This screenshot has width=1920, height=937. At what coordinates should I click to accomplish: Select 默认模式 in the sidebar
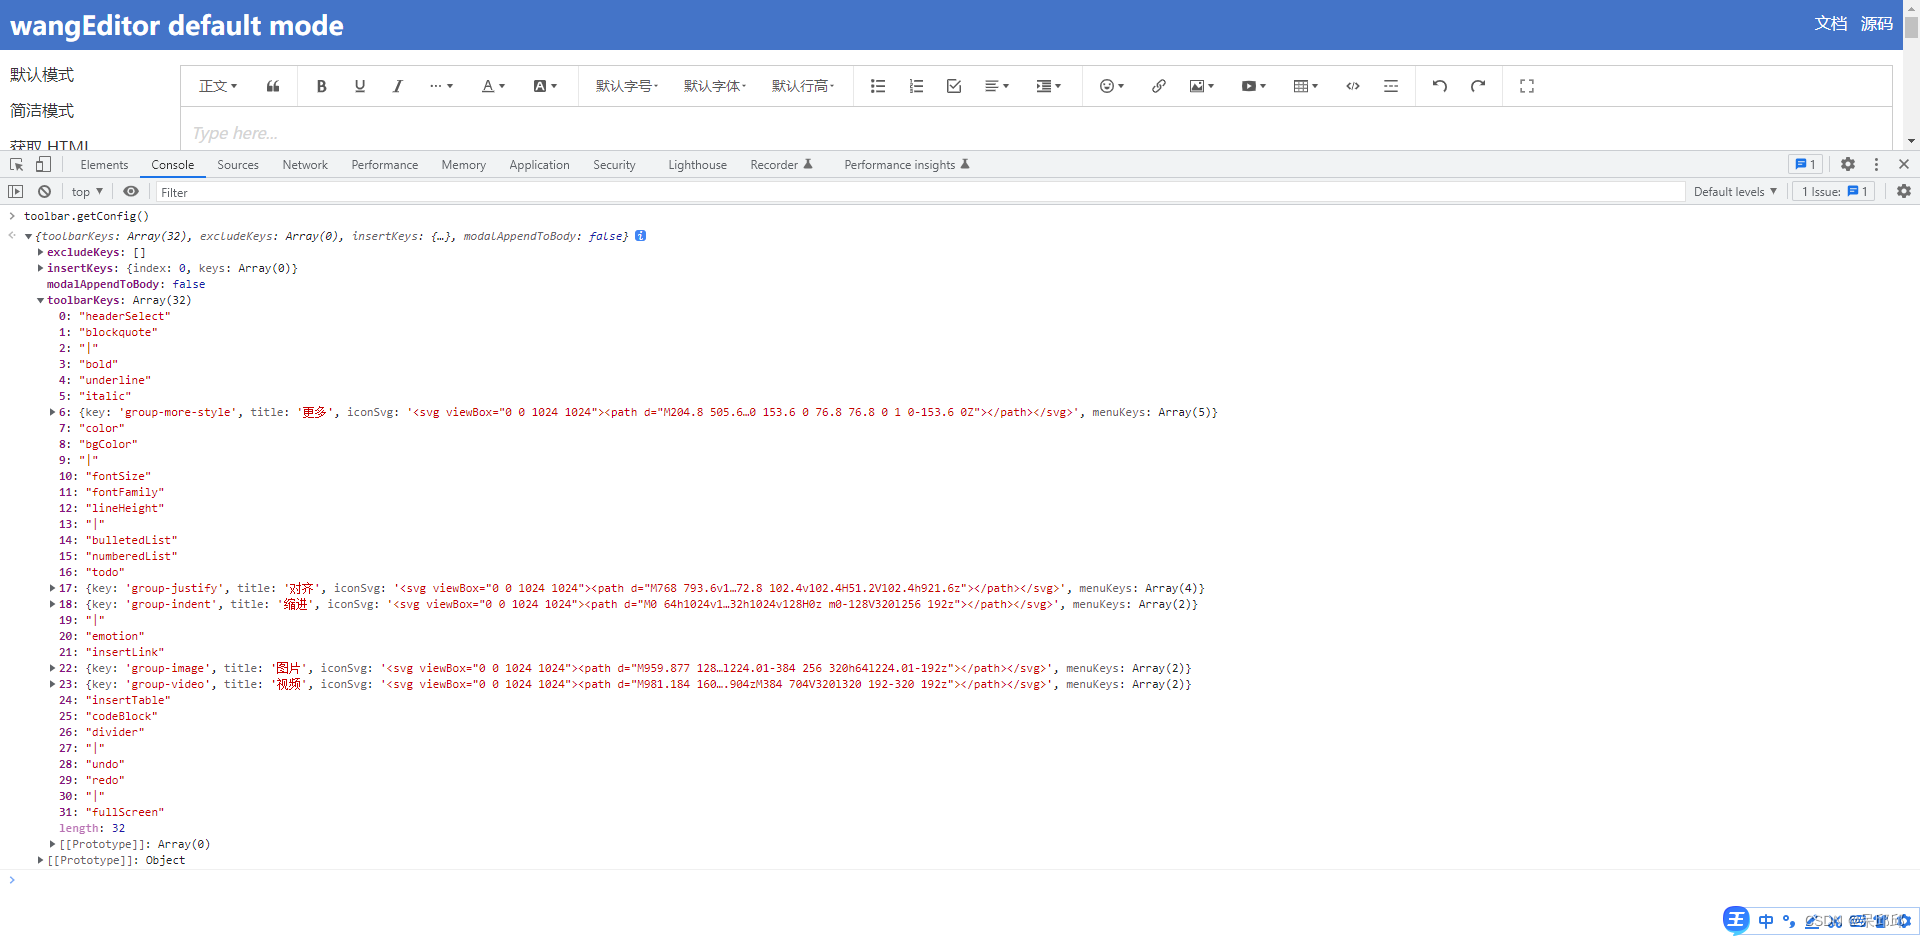(42, 75)
